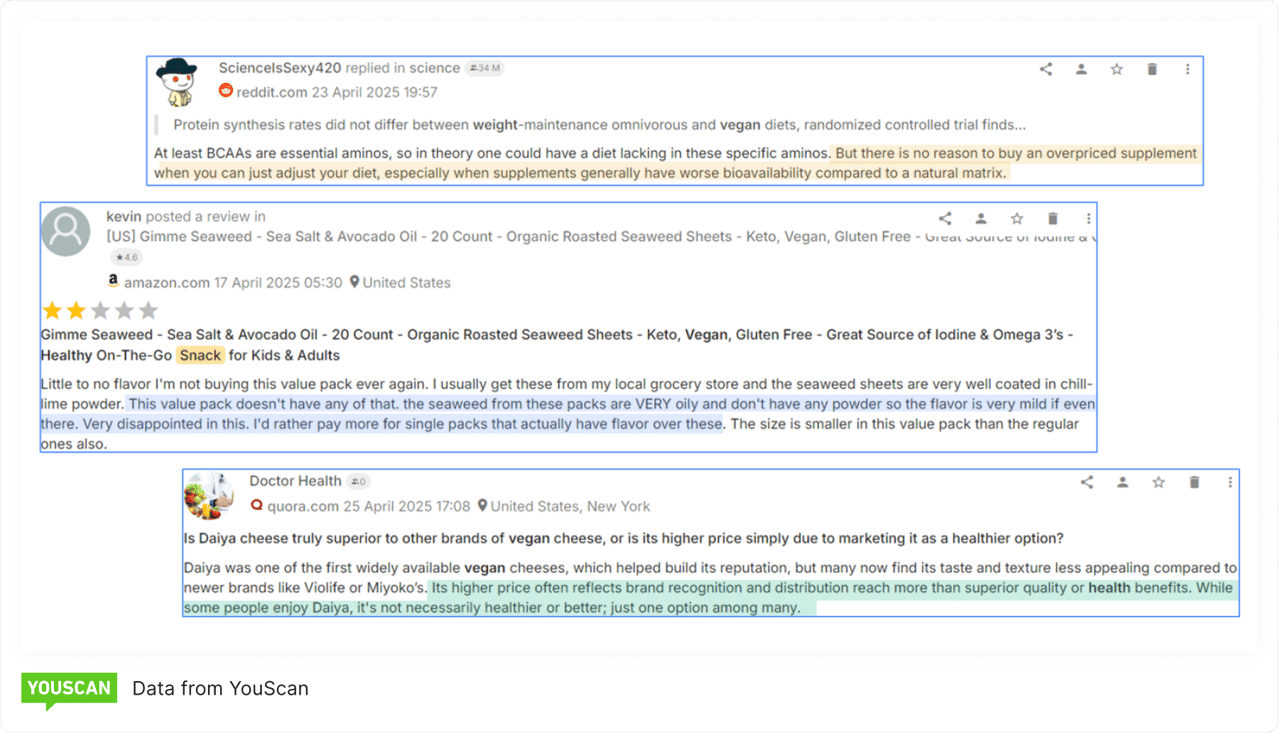Click the quora.com source link
The image size is (1280, 733).
[303, 506]
